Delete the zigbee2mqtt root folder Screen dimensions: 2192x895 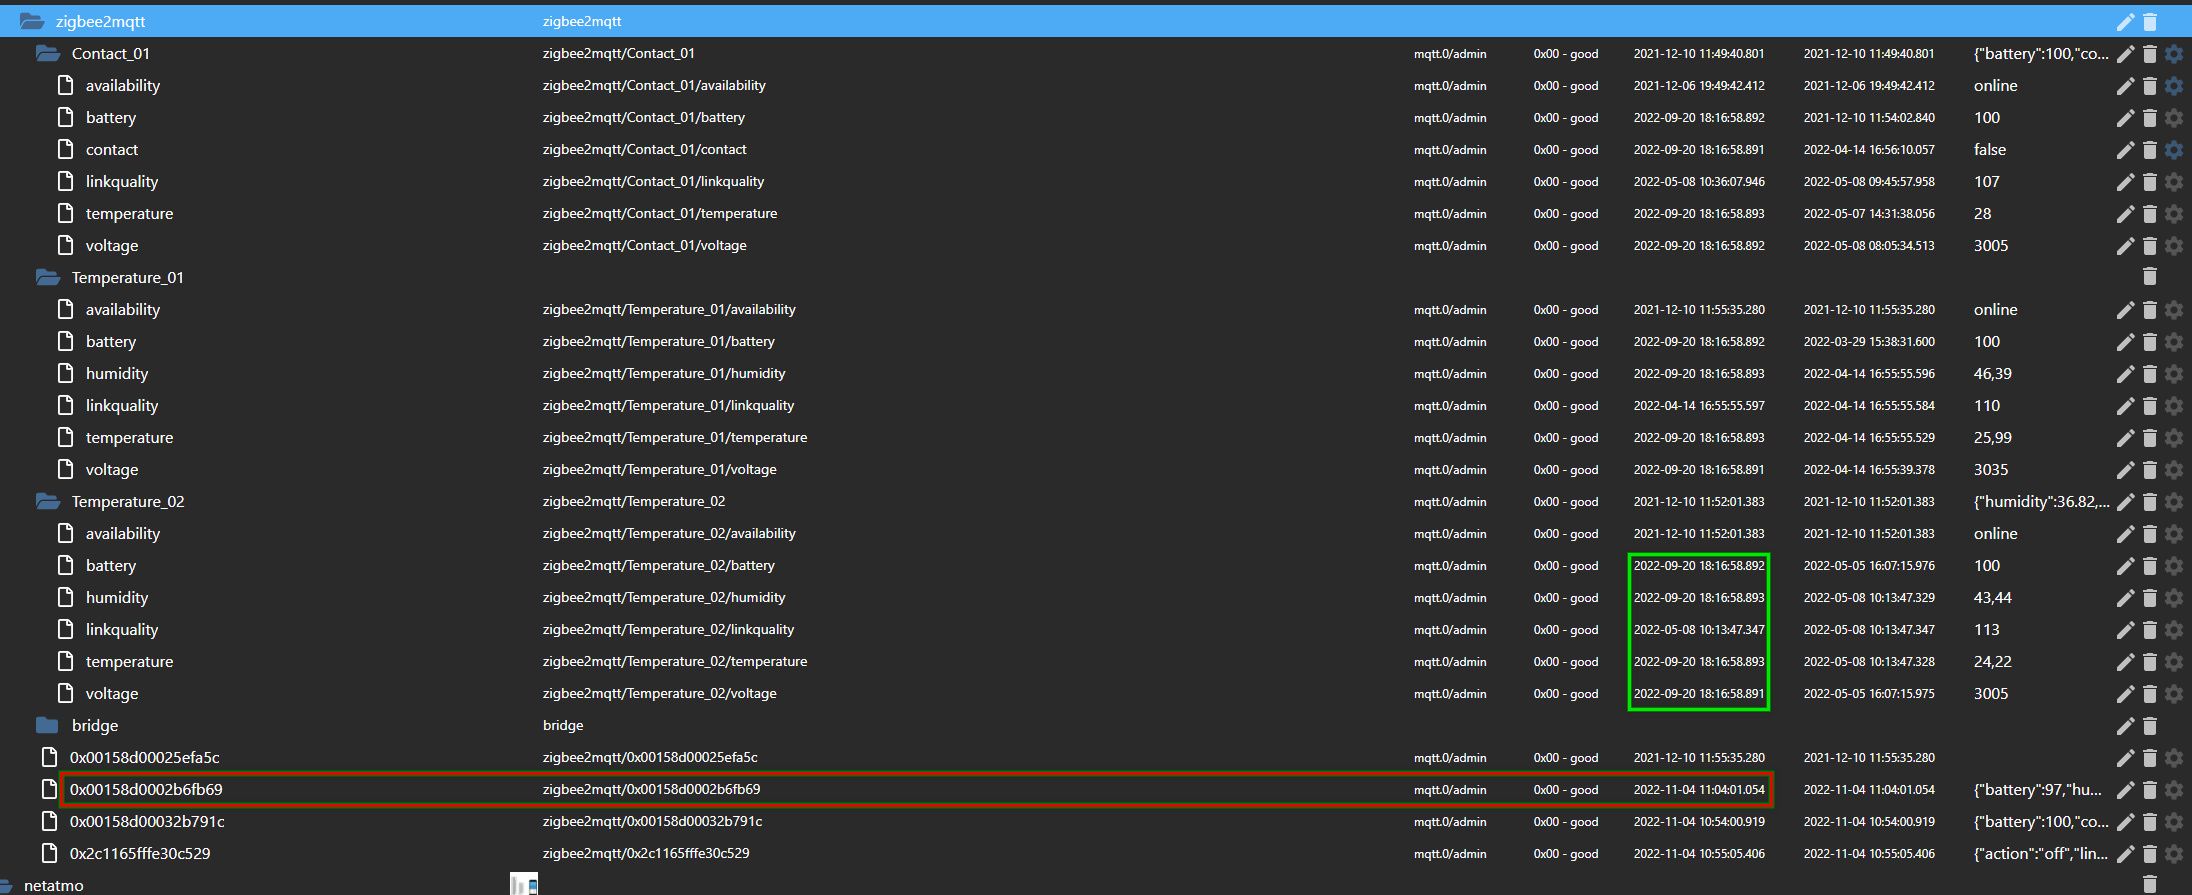point(2150,22)
